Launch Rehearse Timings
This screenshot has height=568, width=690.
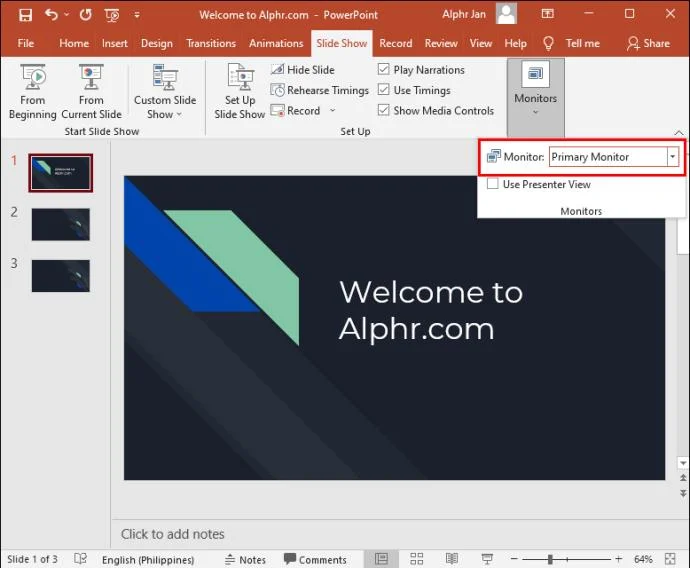click(x=319, y=90)
